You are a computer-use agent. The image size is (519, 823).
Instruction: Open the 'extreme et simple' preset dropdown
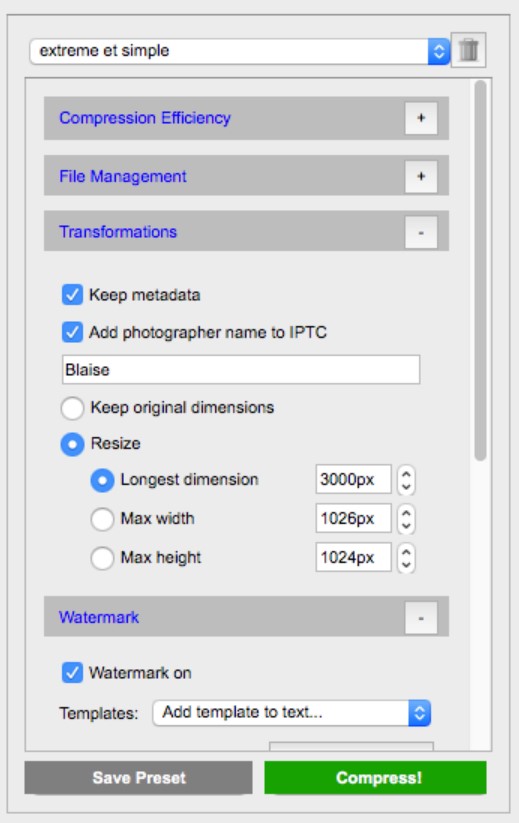tap(240, 51)
